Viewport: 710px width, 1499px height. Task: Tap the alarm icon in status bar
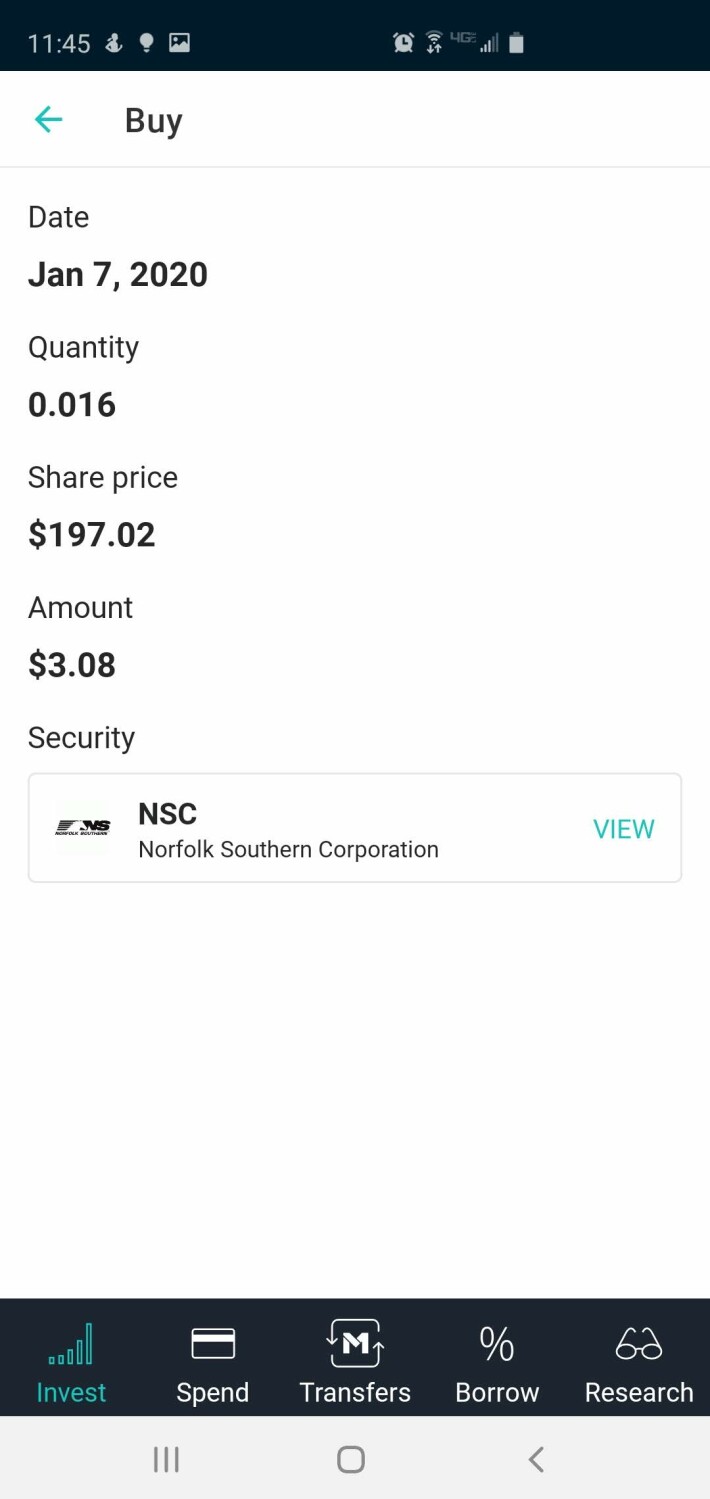pyautogui.click(x=404, y=42)
